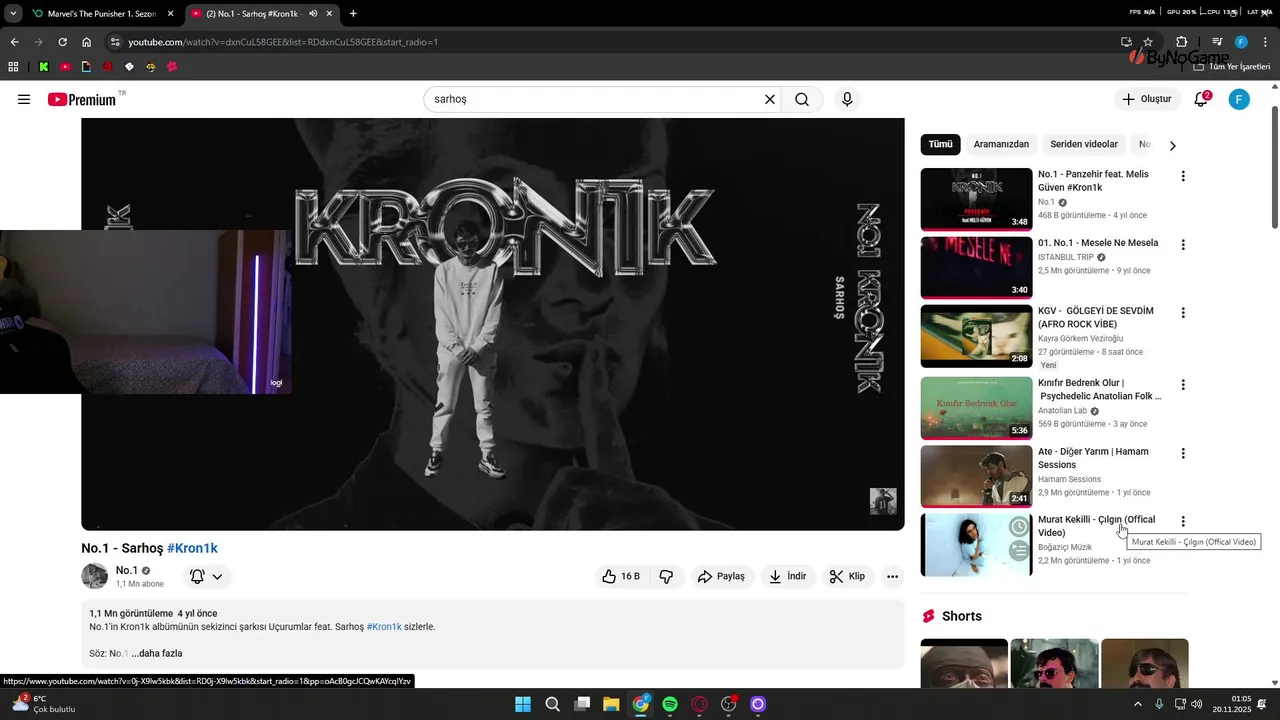
Task: Toggle subscription notification bell for No.1
Action: tap(207, 576)
